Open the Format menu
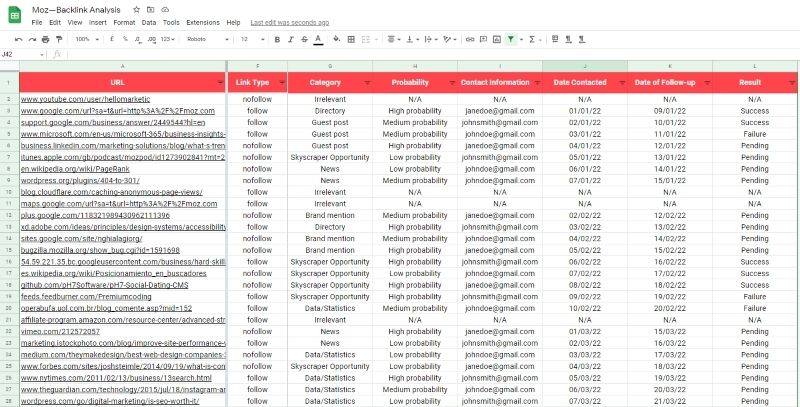 [x=124, y=22]
